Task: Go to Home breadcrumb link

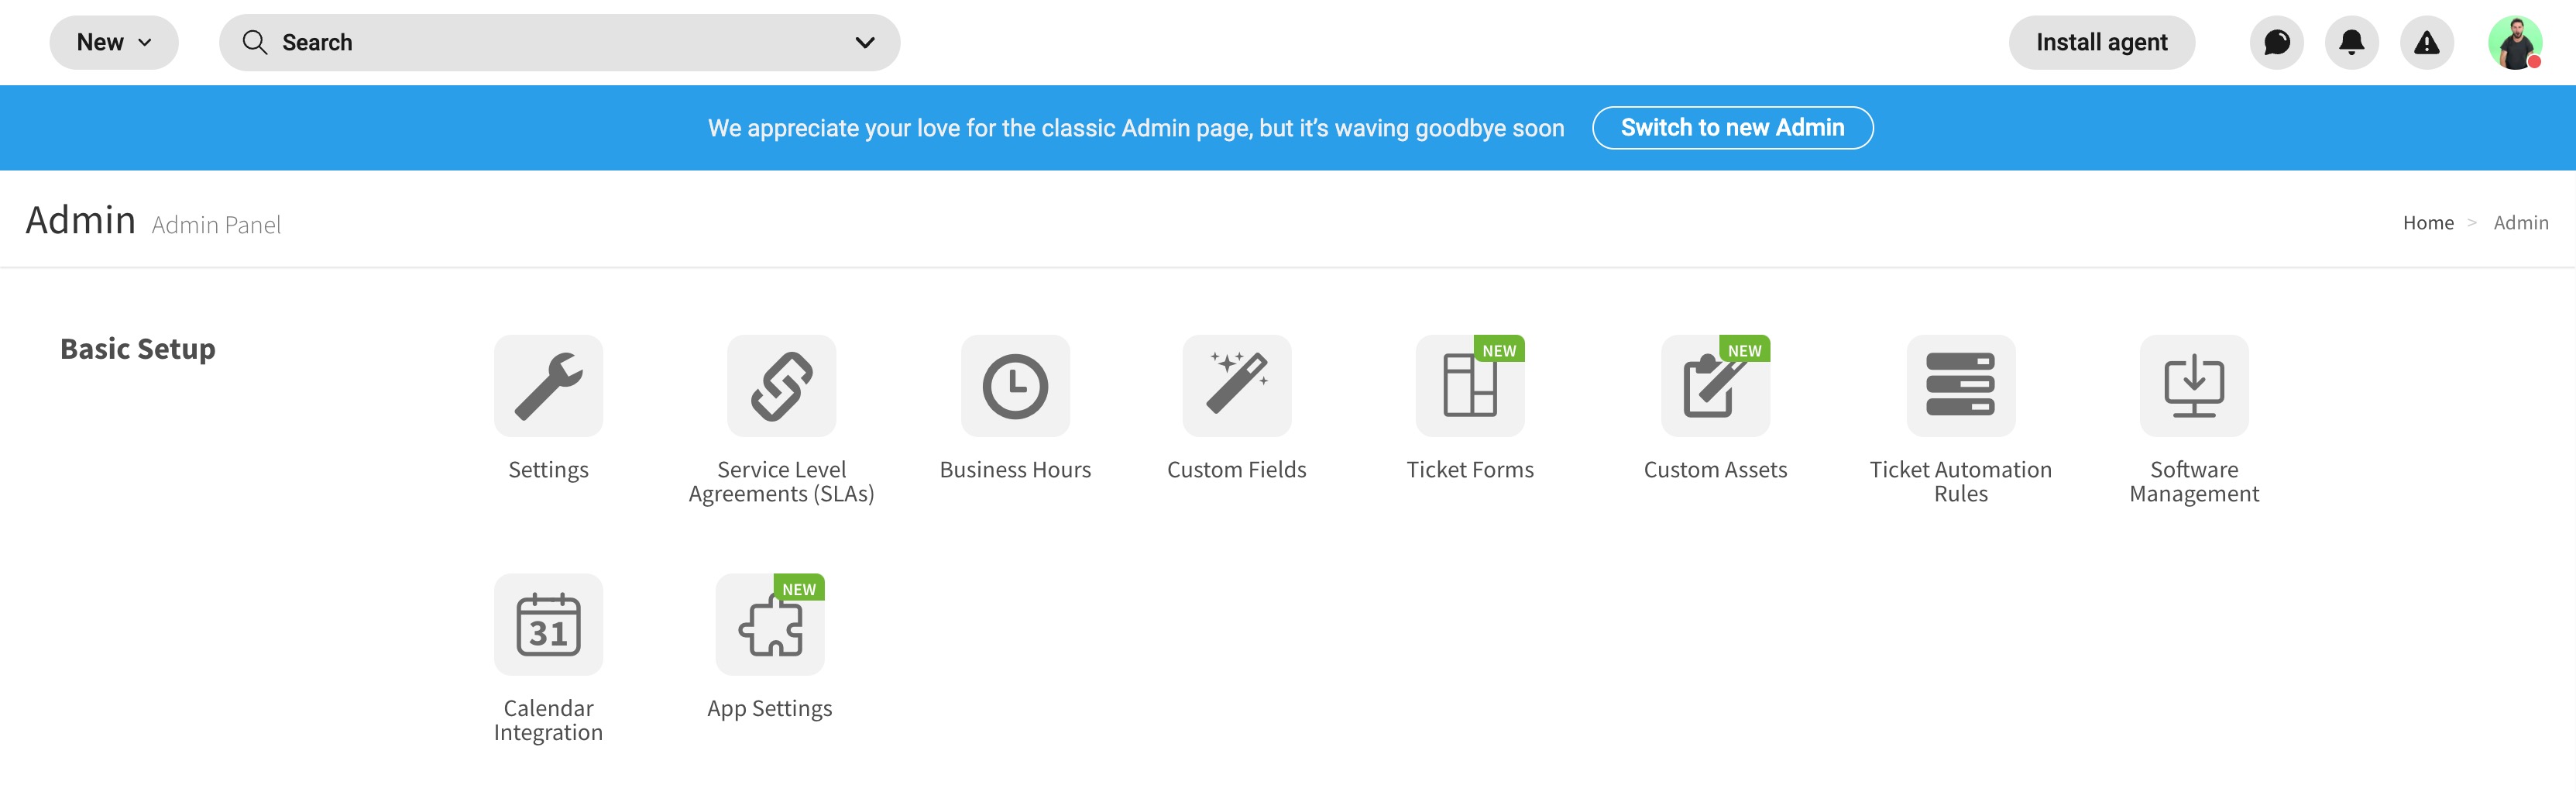Action: (x=2428, y=223)
